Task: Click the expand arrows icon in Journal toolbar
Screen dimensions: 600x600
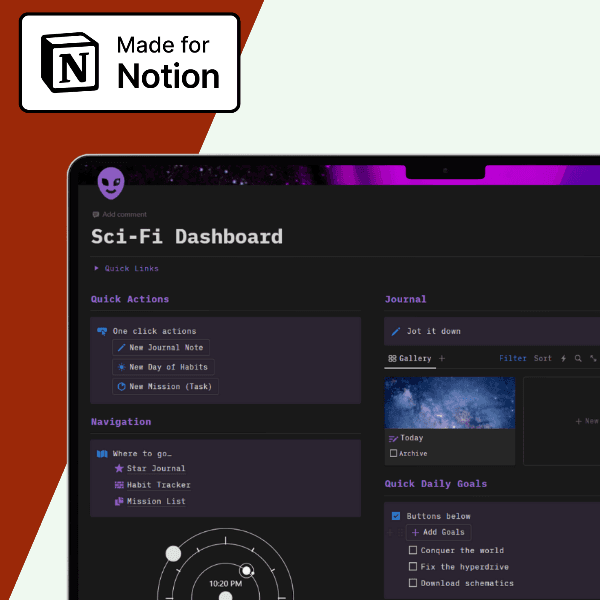Action: coord(593,359)
